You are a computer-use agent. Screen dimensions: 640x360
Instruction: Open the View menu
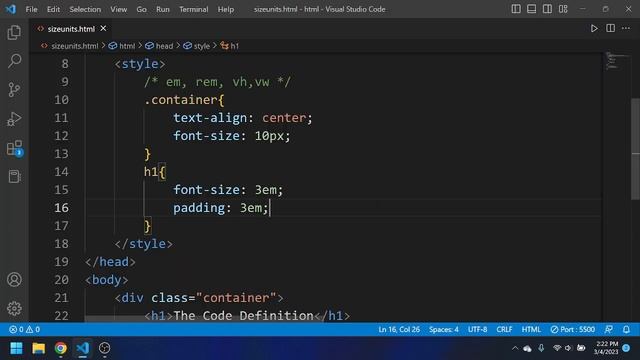(x=118, y=9)
